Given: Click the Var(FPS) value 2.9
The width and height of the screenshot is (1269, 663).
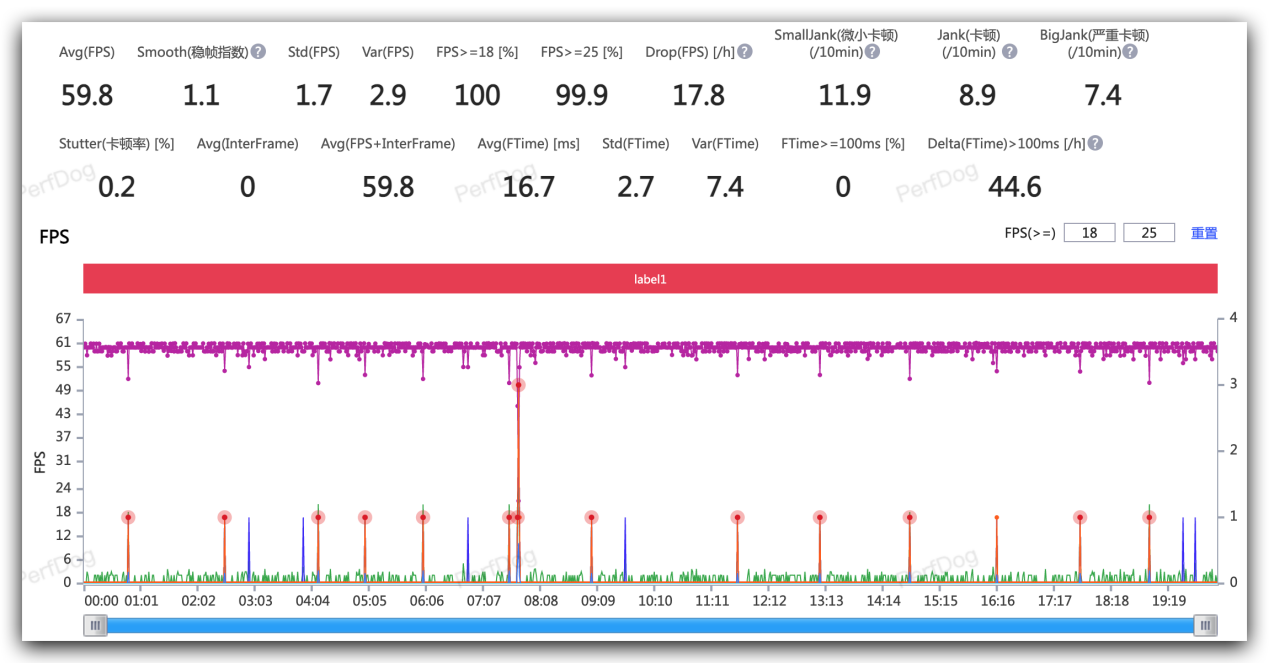Looking at the screenshot, I should pos(388,96).
